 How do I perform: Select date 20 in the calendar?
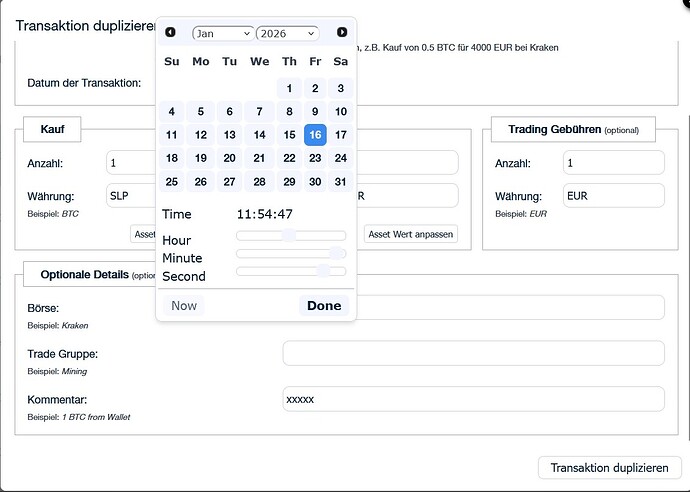click(230, 158)
